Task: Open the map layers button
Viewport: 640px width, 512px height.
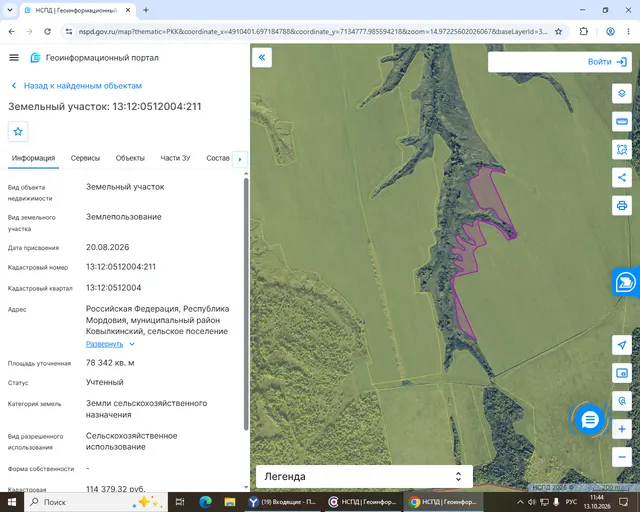Action: 622,93
